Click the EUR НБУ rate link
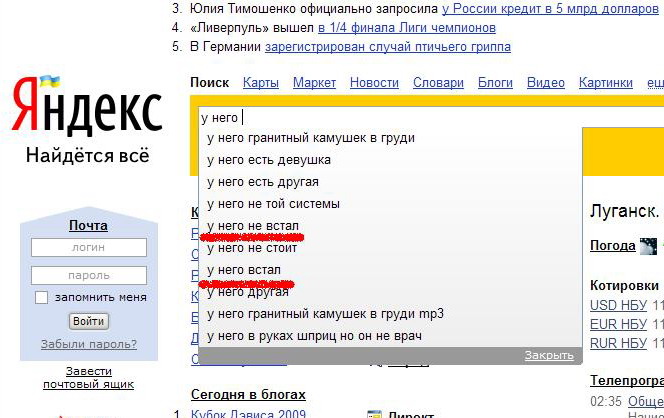The width and height of the screenshot is (664, 418). 619,324
